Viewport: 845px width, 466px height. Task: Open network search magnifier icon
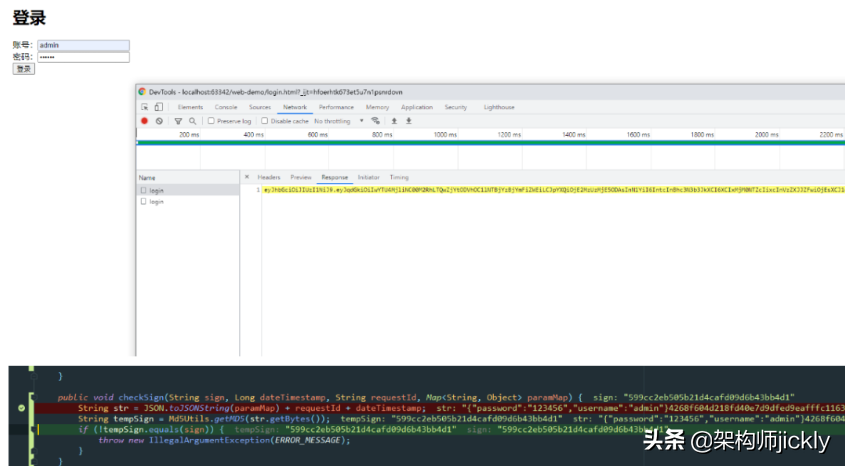coord(192,121)
